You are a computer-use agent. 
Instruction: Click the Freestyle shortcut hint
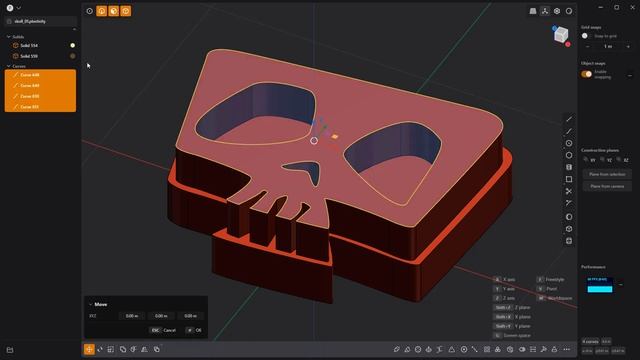pyautogui.click(x=550, y=280)
